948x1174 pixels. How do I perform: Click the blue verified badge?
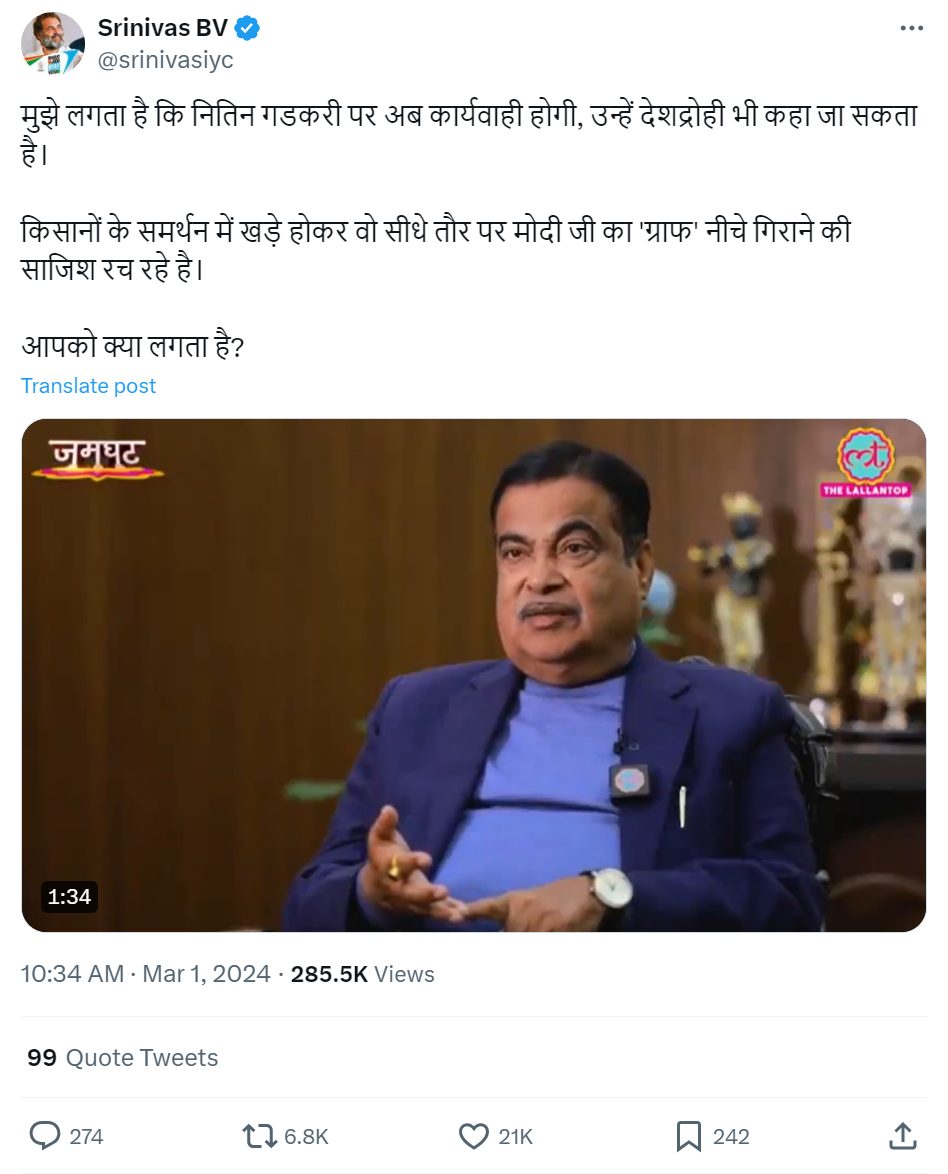tap(247, 28)
